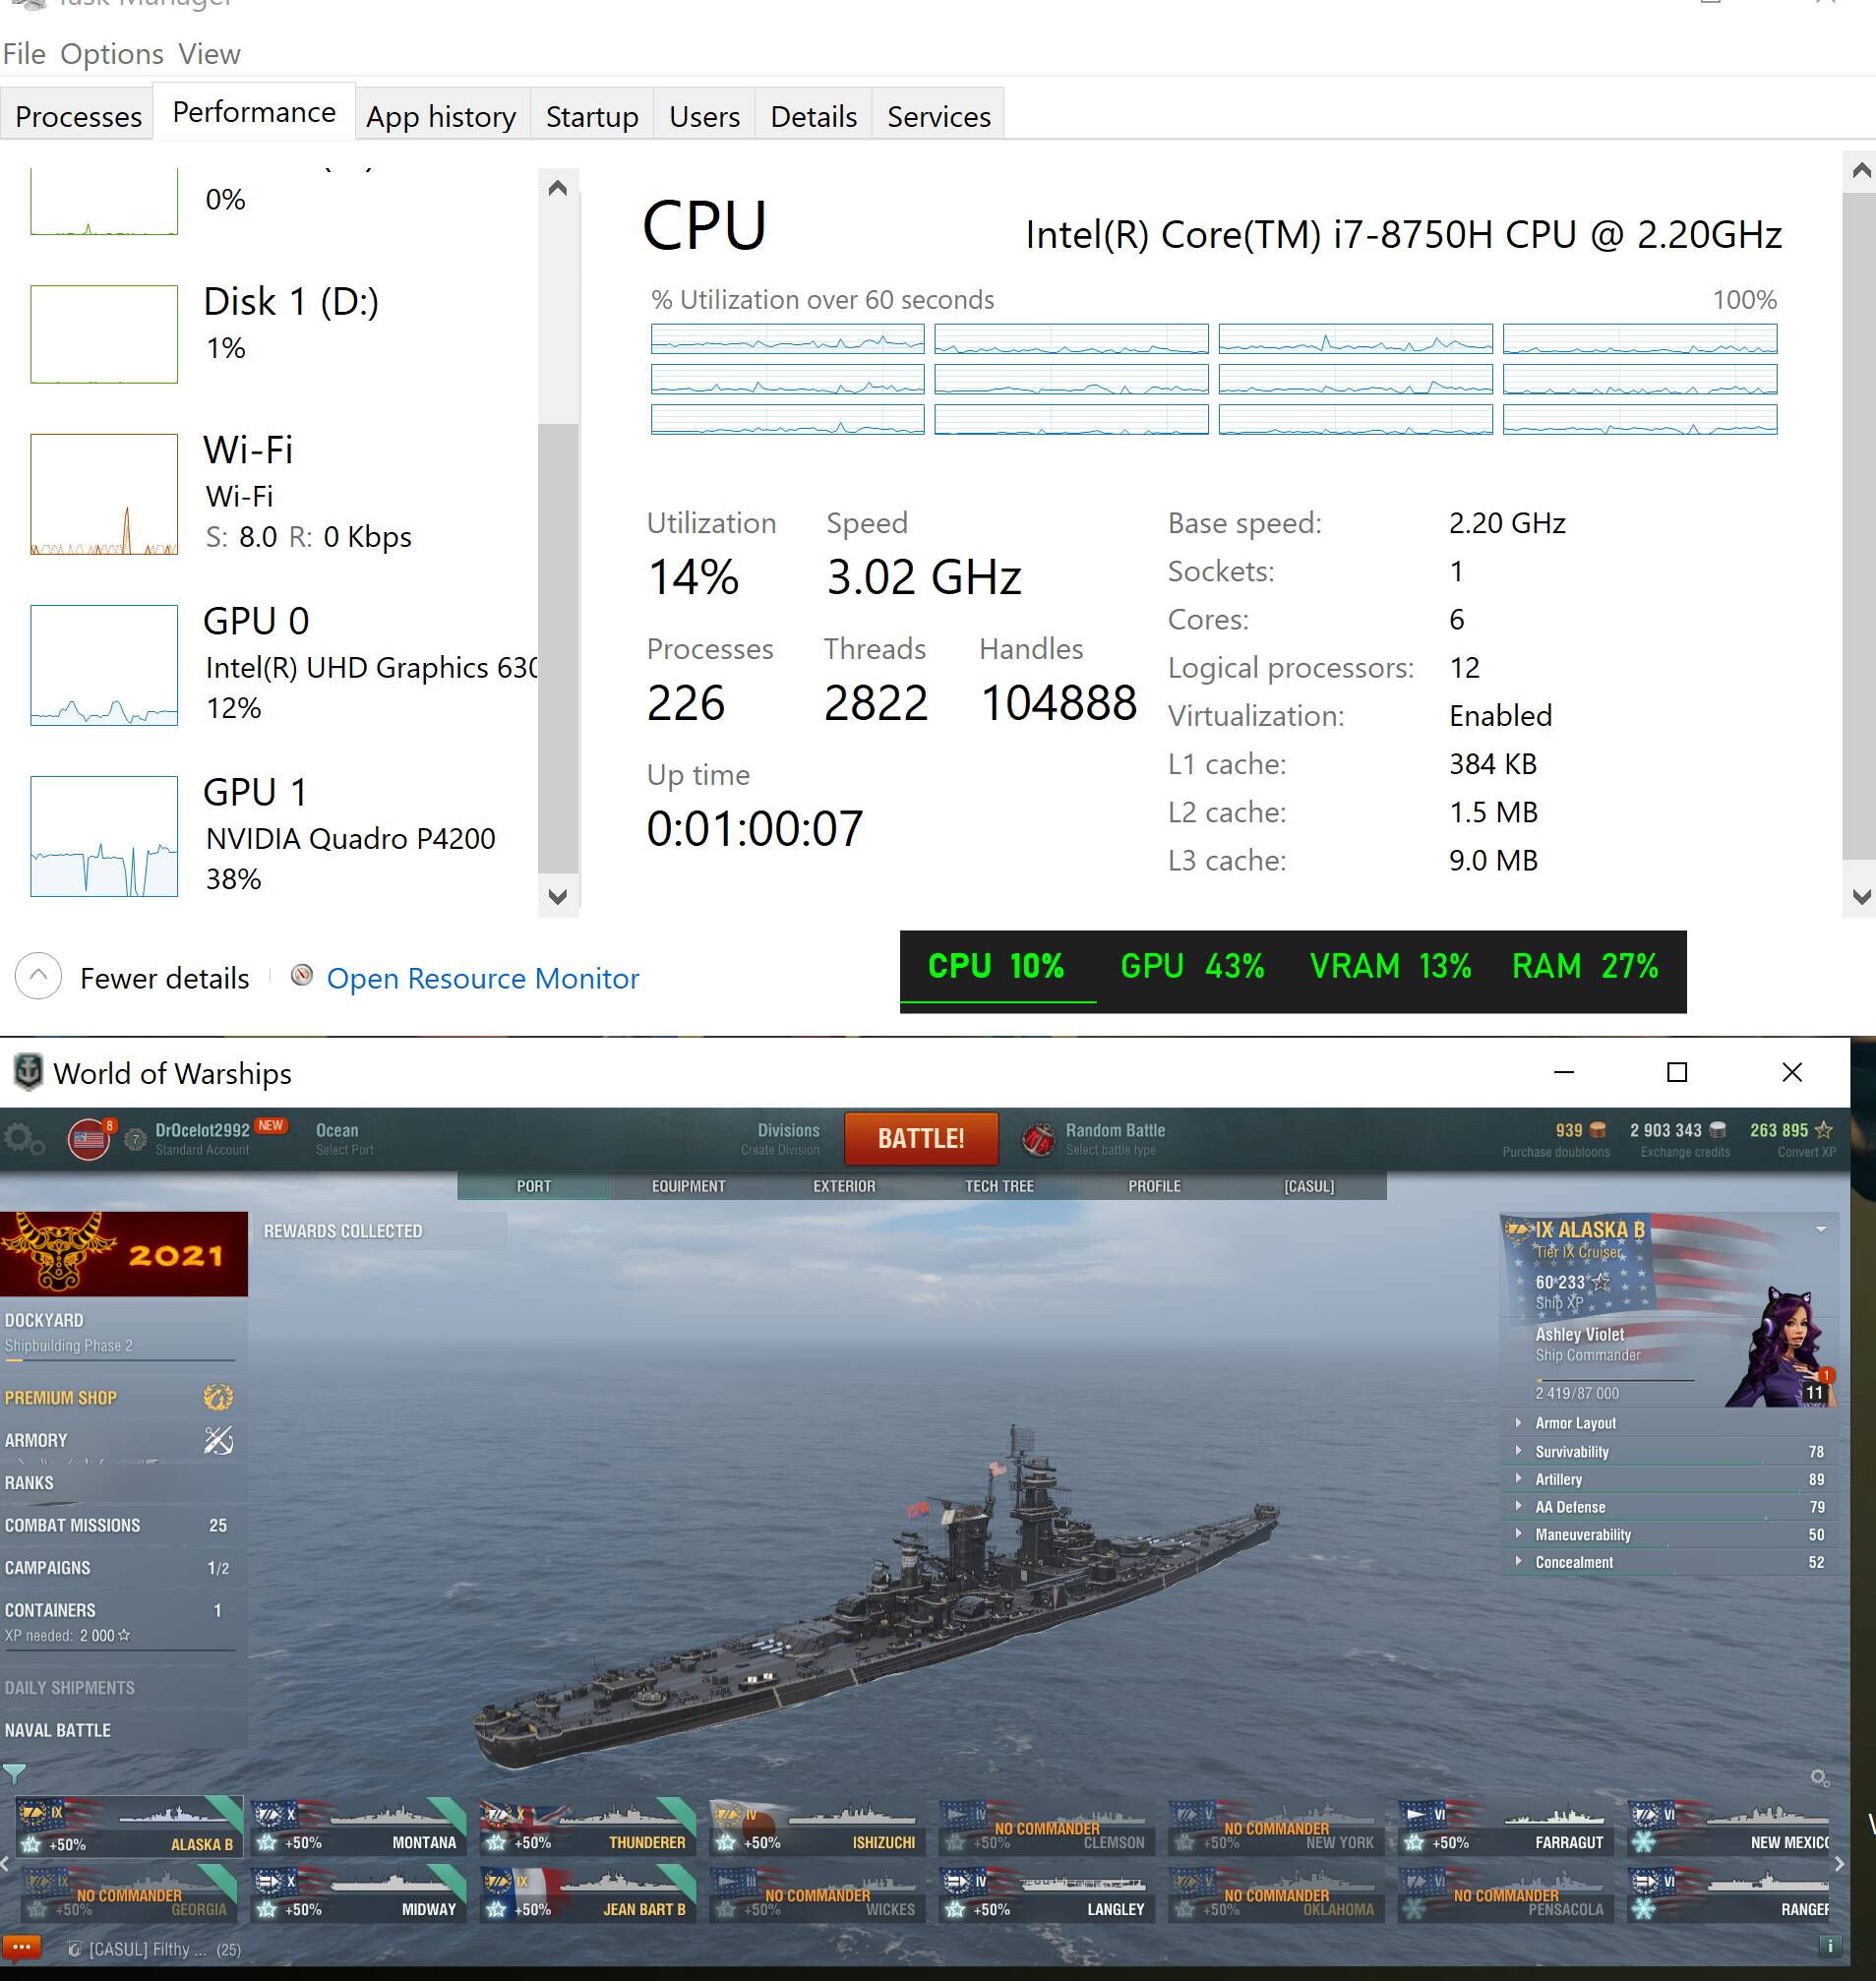Click the Random Battle mode icon
1876x1981 pixels.
pos(1037,1139)
